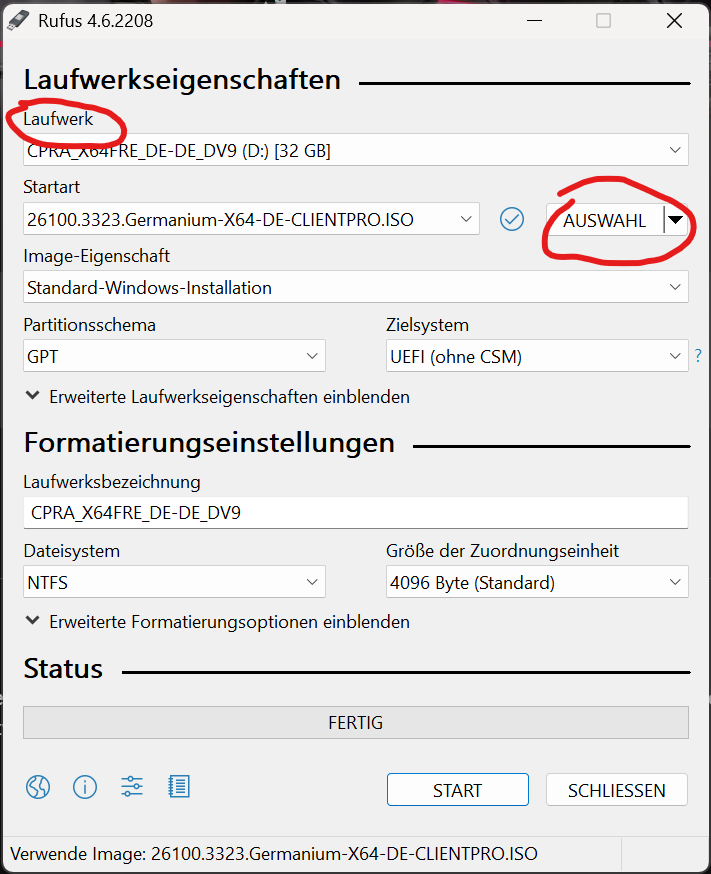Image resolution: width=711 pixels, height=874 pixels.
Task: Open the language globe icon
Action: coord(38,787)
